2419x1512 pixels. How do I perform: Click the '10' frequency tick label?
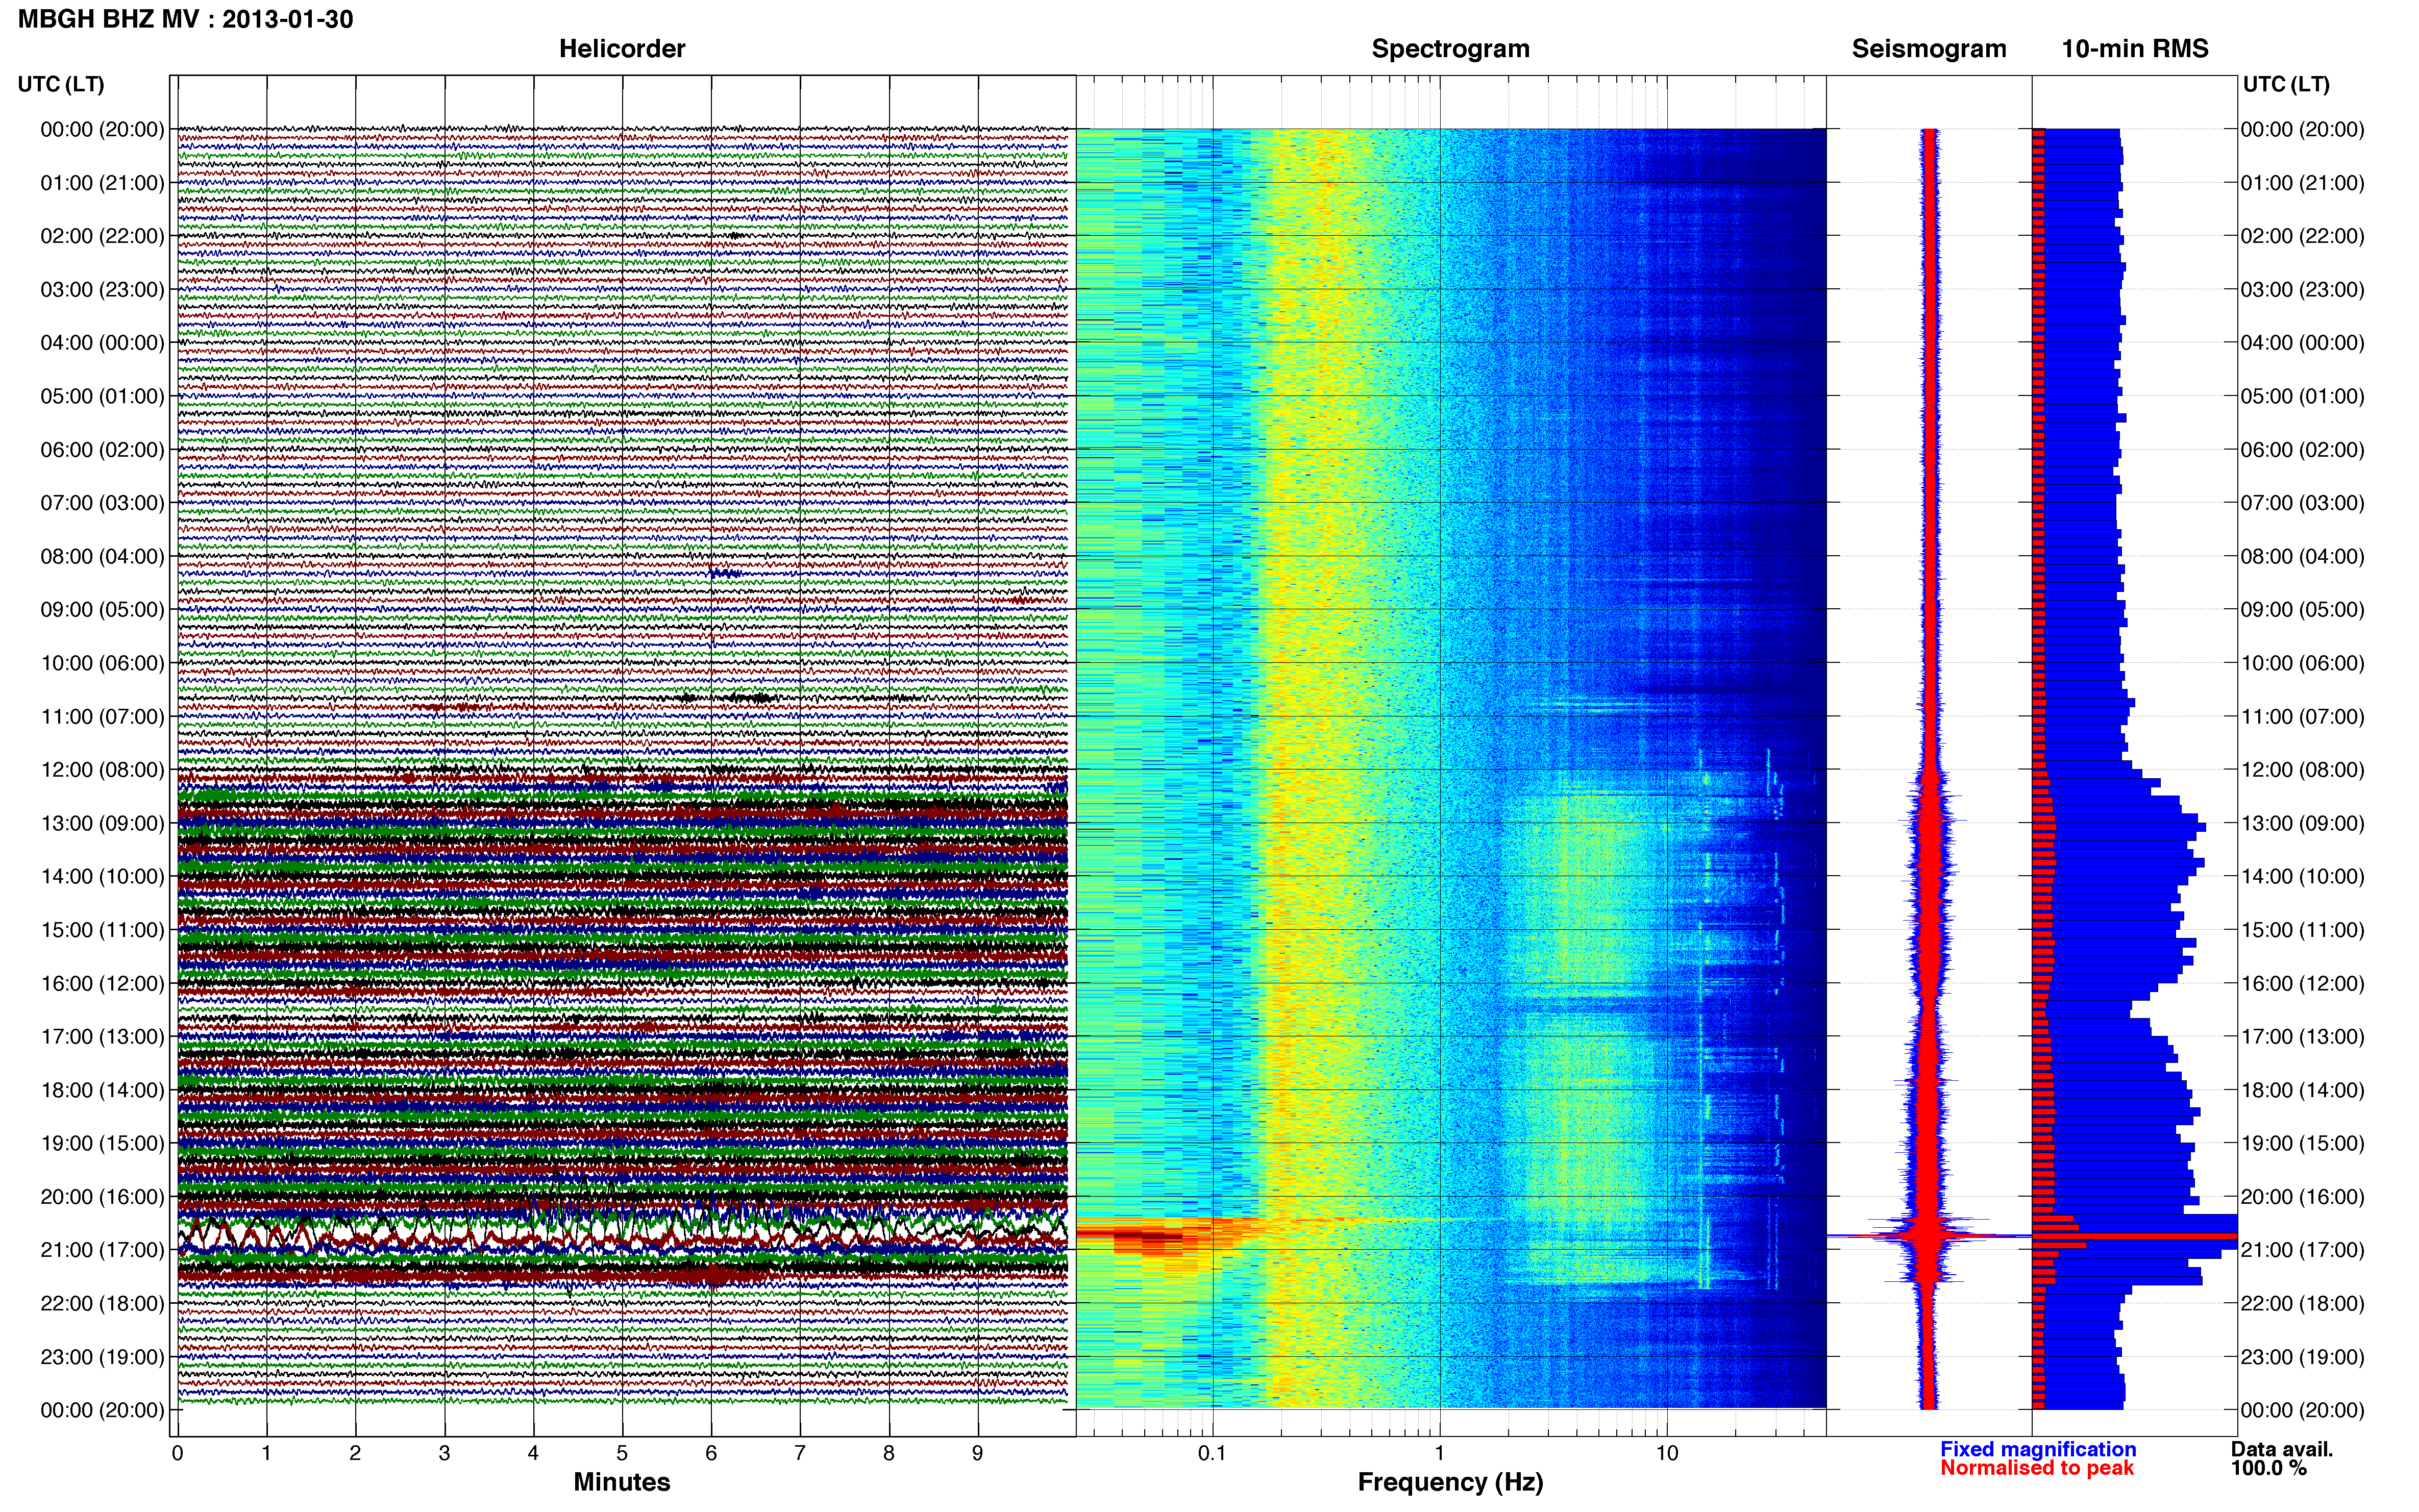1667,1453
